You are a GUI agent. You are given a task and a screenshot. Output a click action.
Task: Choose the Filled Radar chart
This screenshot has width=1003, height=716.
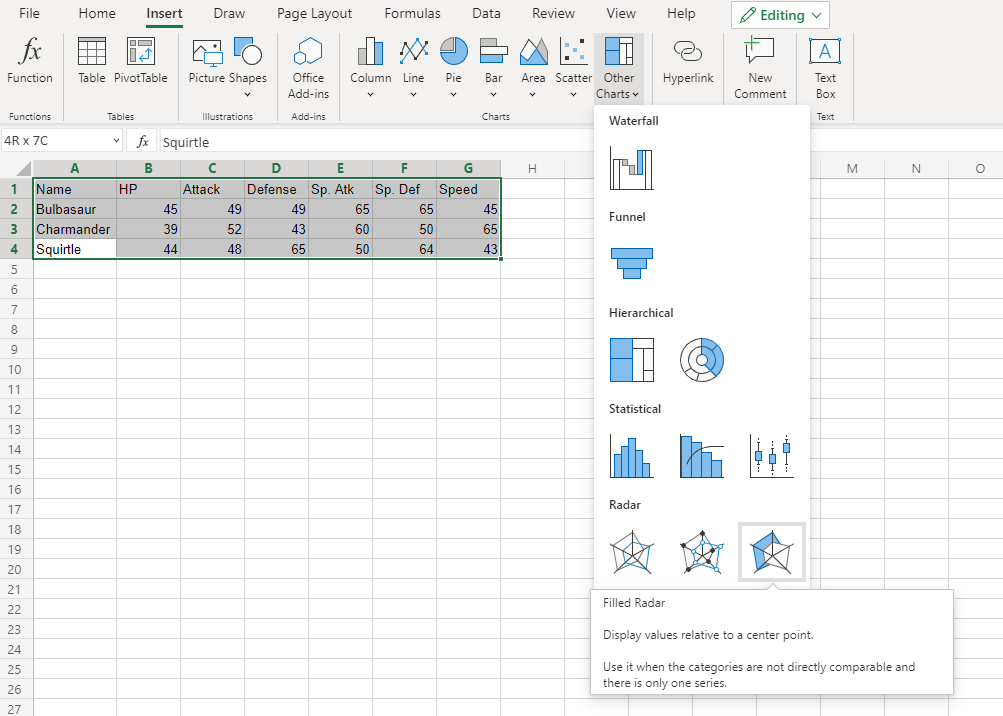(x=771, y=552)
